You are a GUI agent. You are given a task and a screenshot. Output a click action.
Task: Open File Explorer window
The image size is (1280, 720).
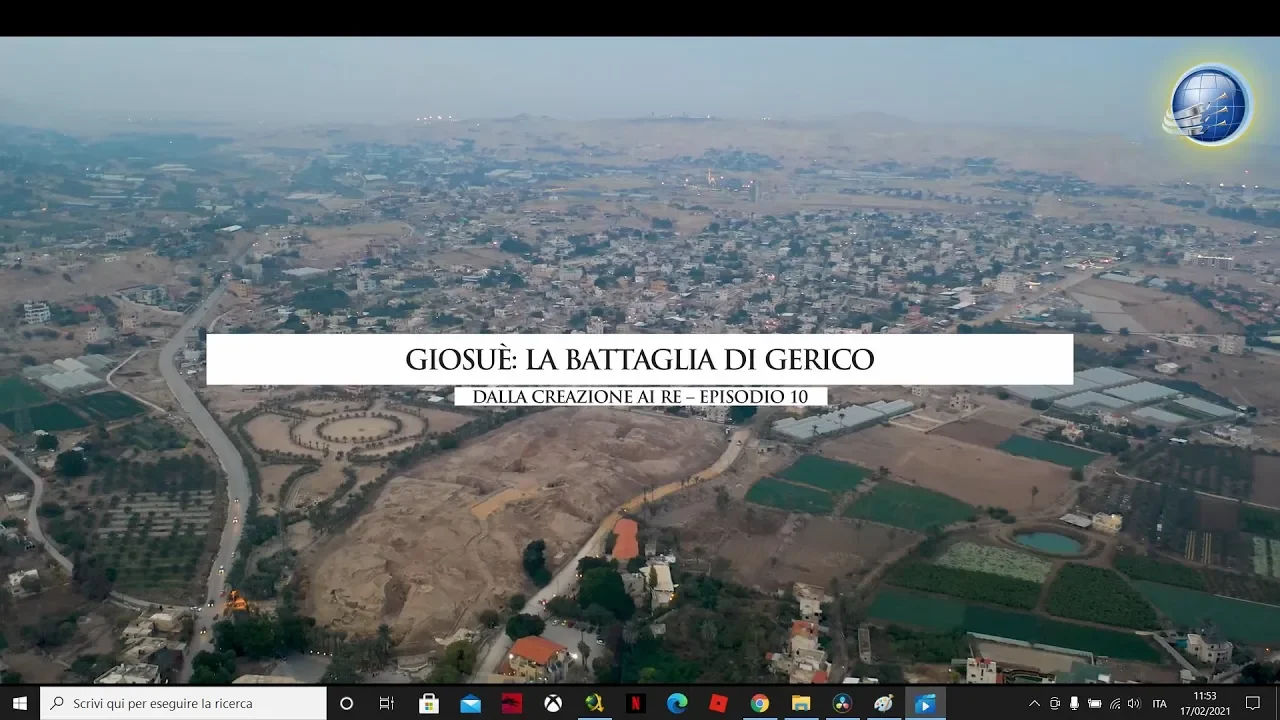tap(801, 703)
